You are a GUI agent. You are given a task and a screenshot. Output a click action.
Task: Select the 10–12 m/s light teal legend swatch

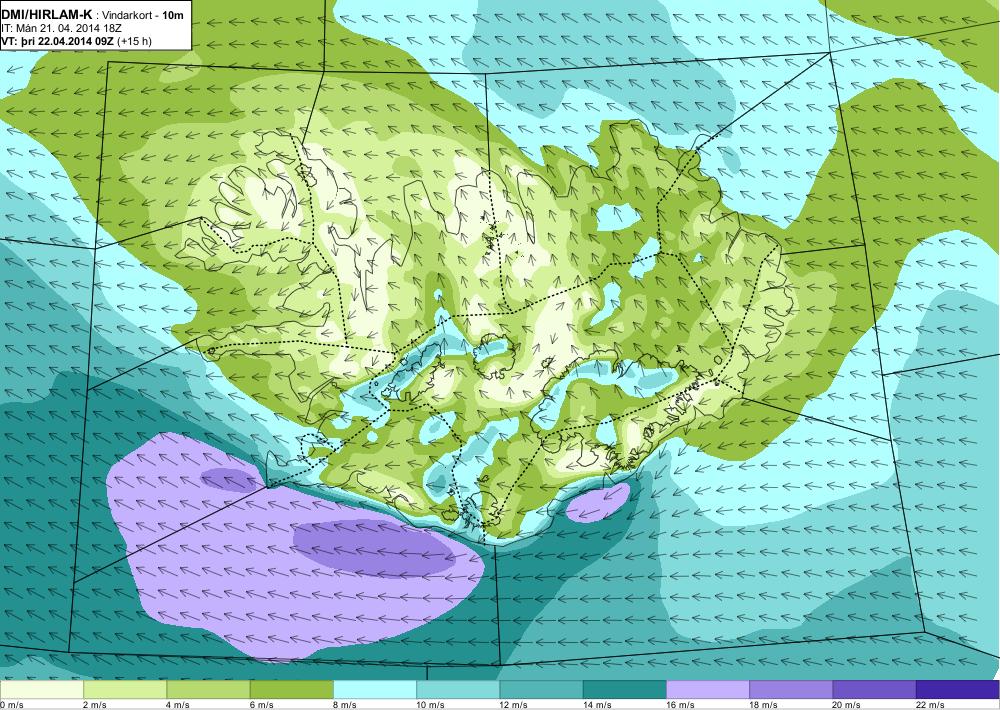pyautogui.click(x=458, y=690)
